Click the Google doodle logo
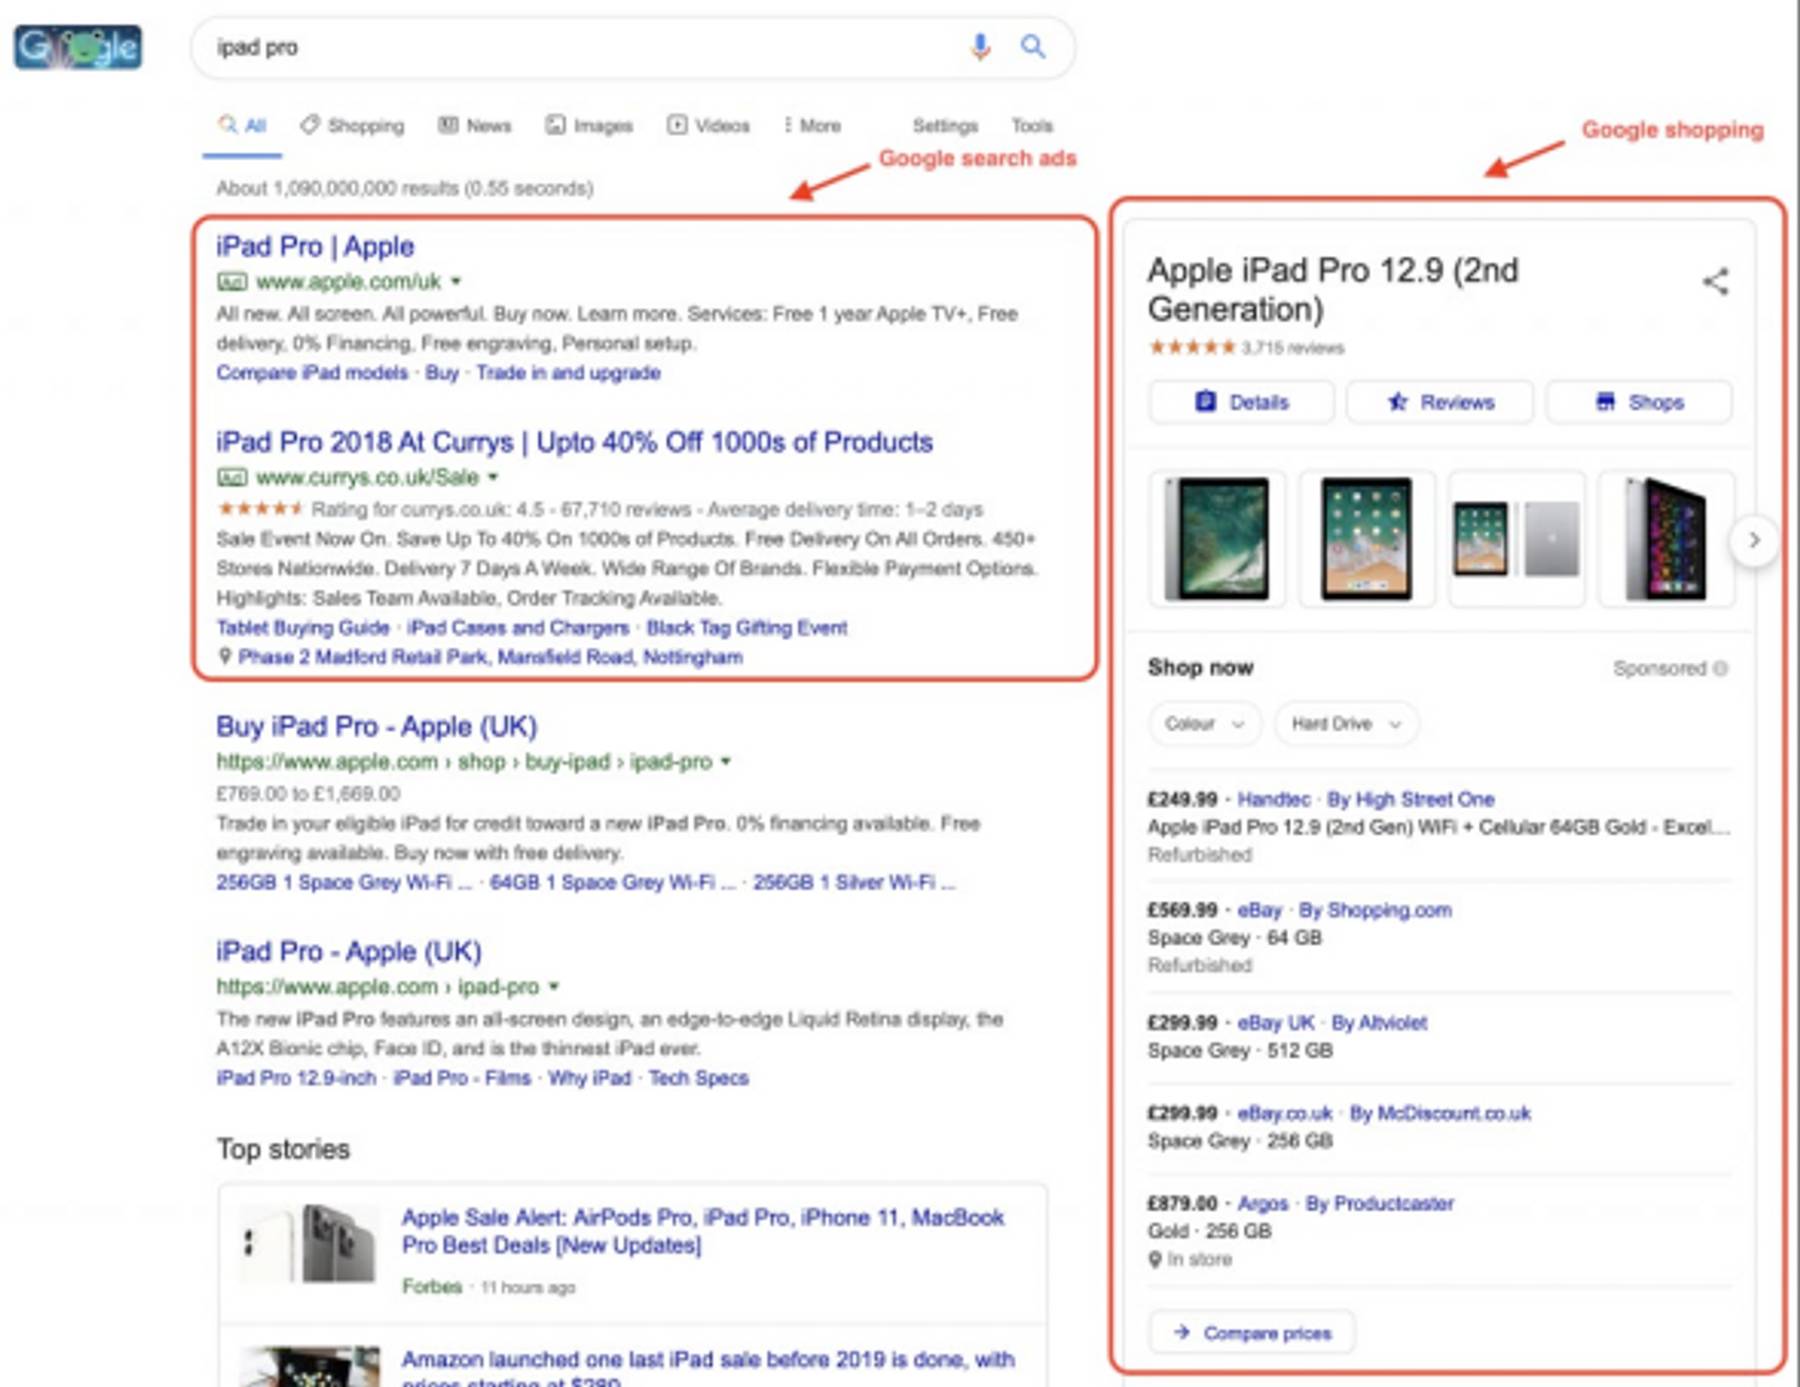This screenshot has width=1800, height=1387. pos(78,47)
